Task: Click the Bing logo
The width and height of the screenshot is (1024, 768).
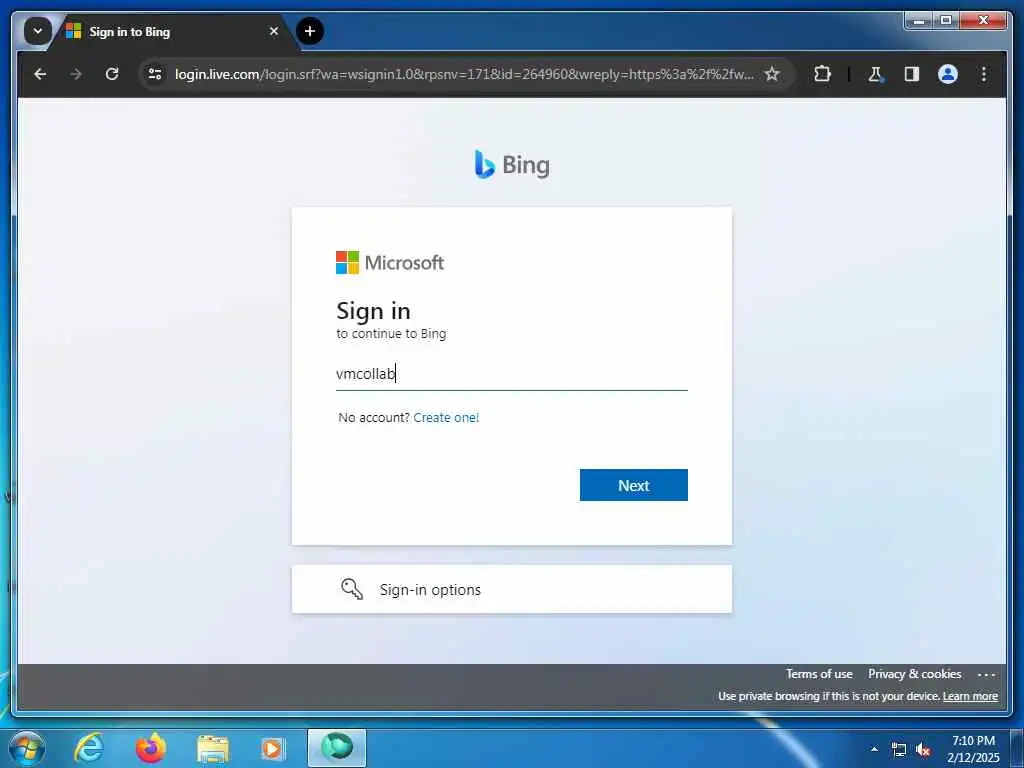Action: [x=512, y=165]
